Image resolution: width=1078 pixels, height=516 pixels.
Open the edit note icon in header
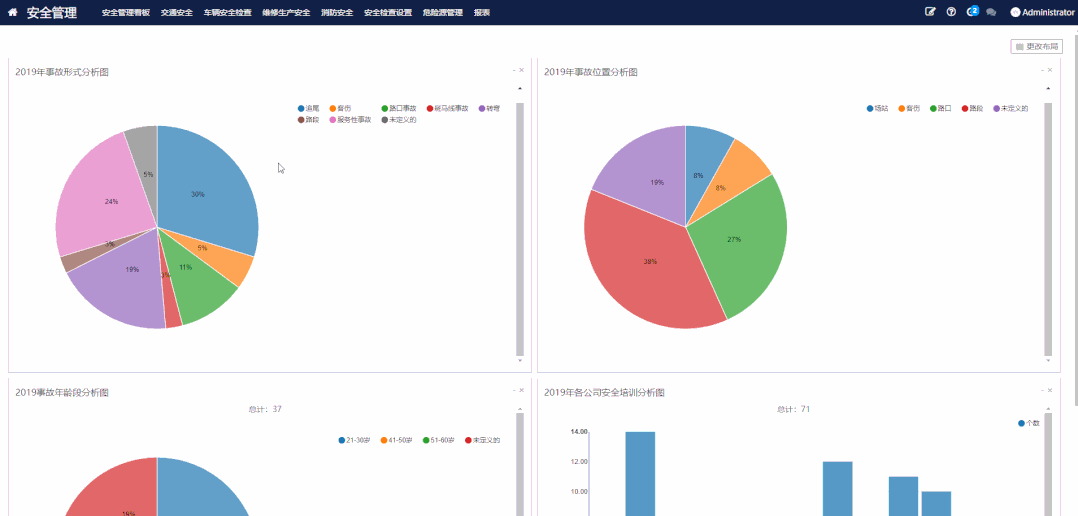coord(930,12)
